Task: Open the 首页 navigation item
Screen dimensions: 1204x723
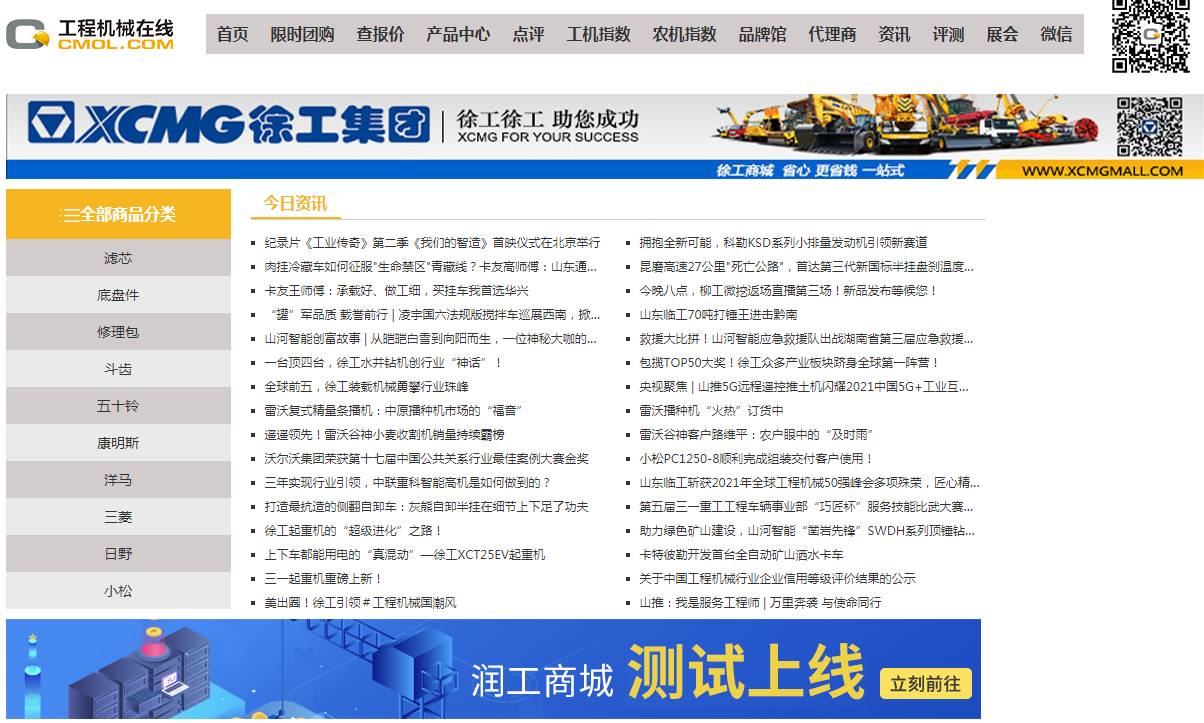Action: [x=232, y=34]
